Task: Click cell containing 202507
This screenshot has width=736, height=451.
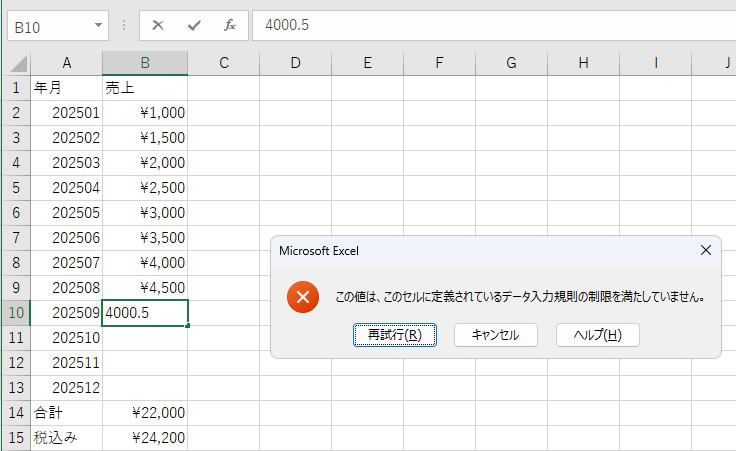Action: (67, 263)
